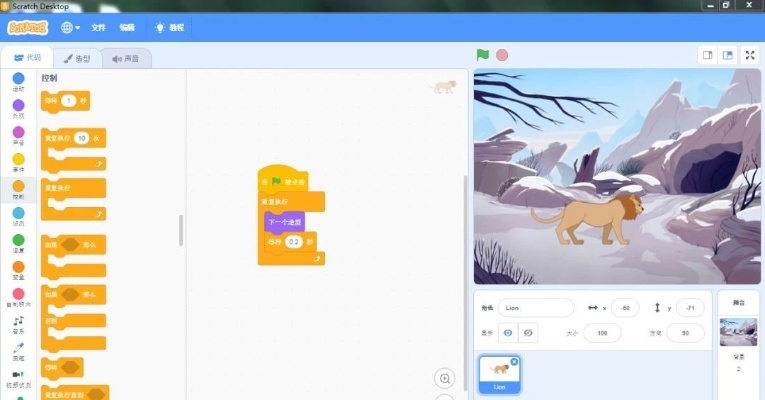
Task: Delete the Lion sprite with X button
Action: click(x=514, y=361)
